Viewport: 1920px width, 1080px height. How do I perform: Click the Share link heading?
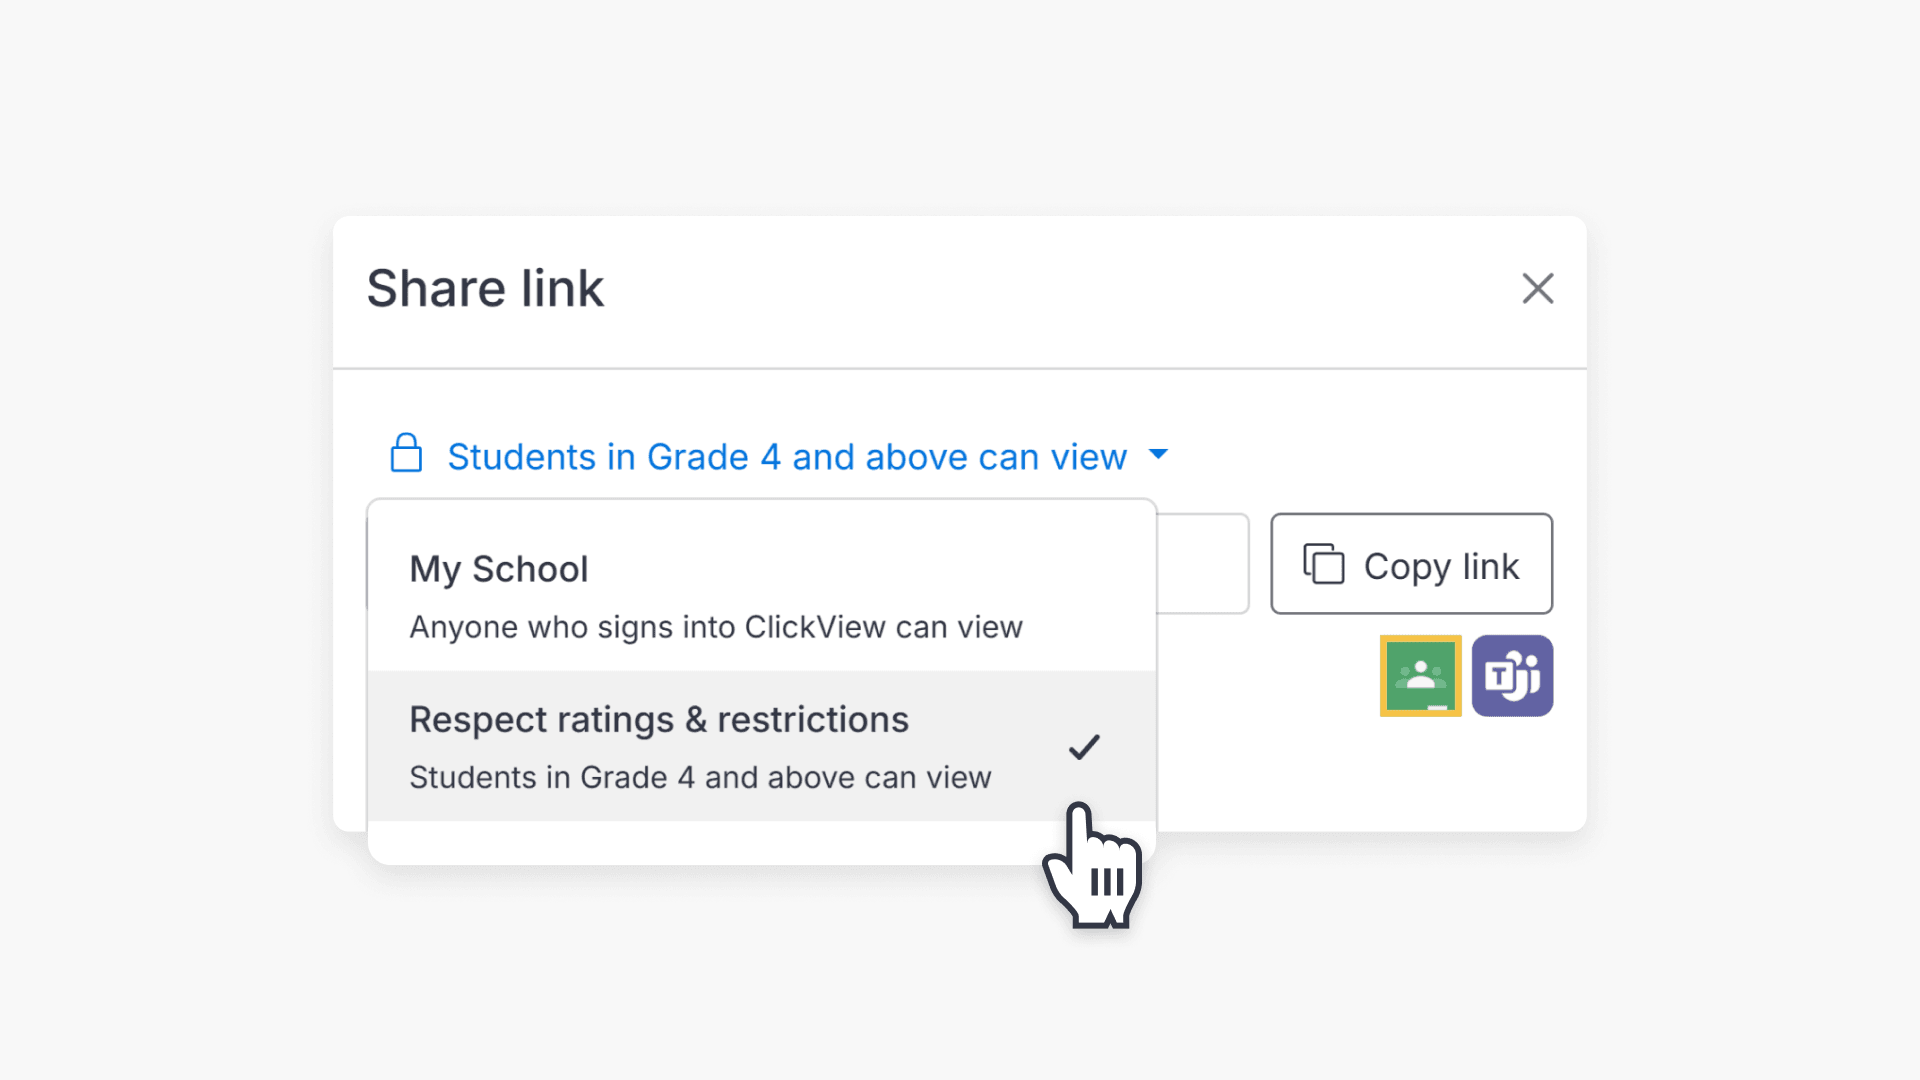point(486,289)
